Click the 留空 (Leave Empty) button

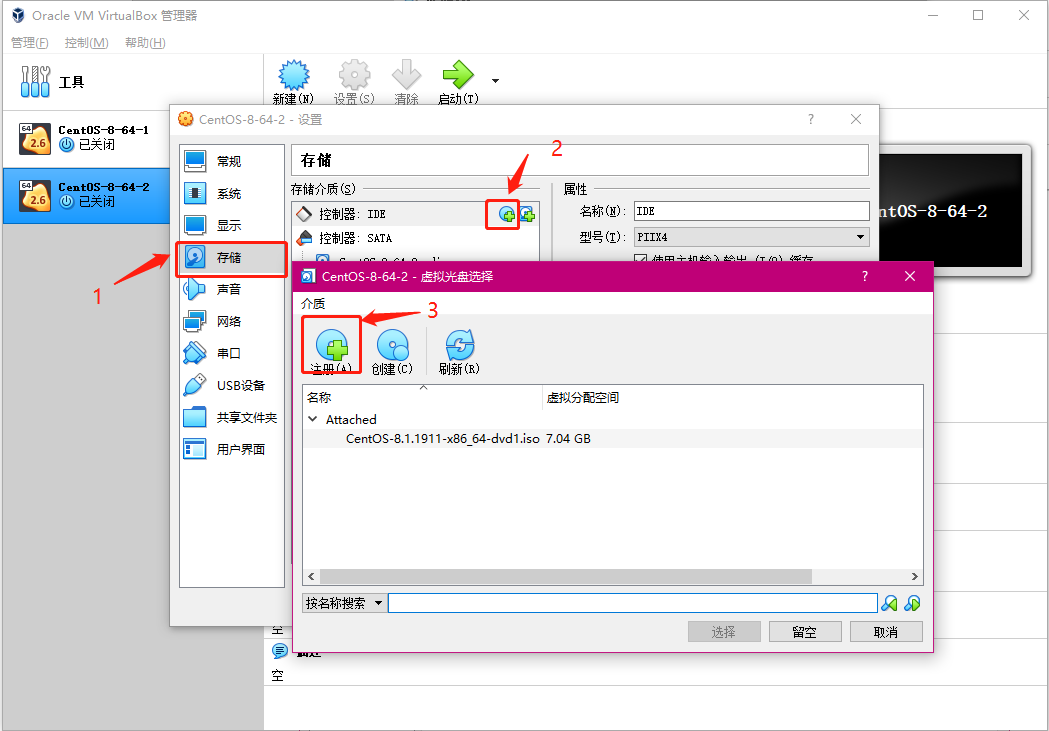[805, 631]
